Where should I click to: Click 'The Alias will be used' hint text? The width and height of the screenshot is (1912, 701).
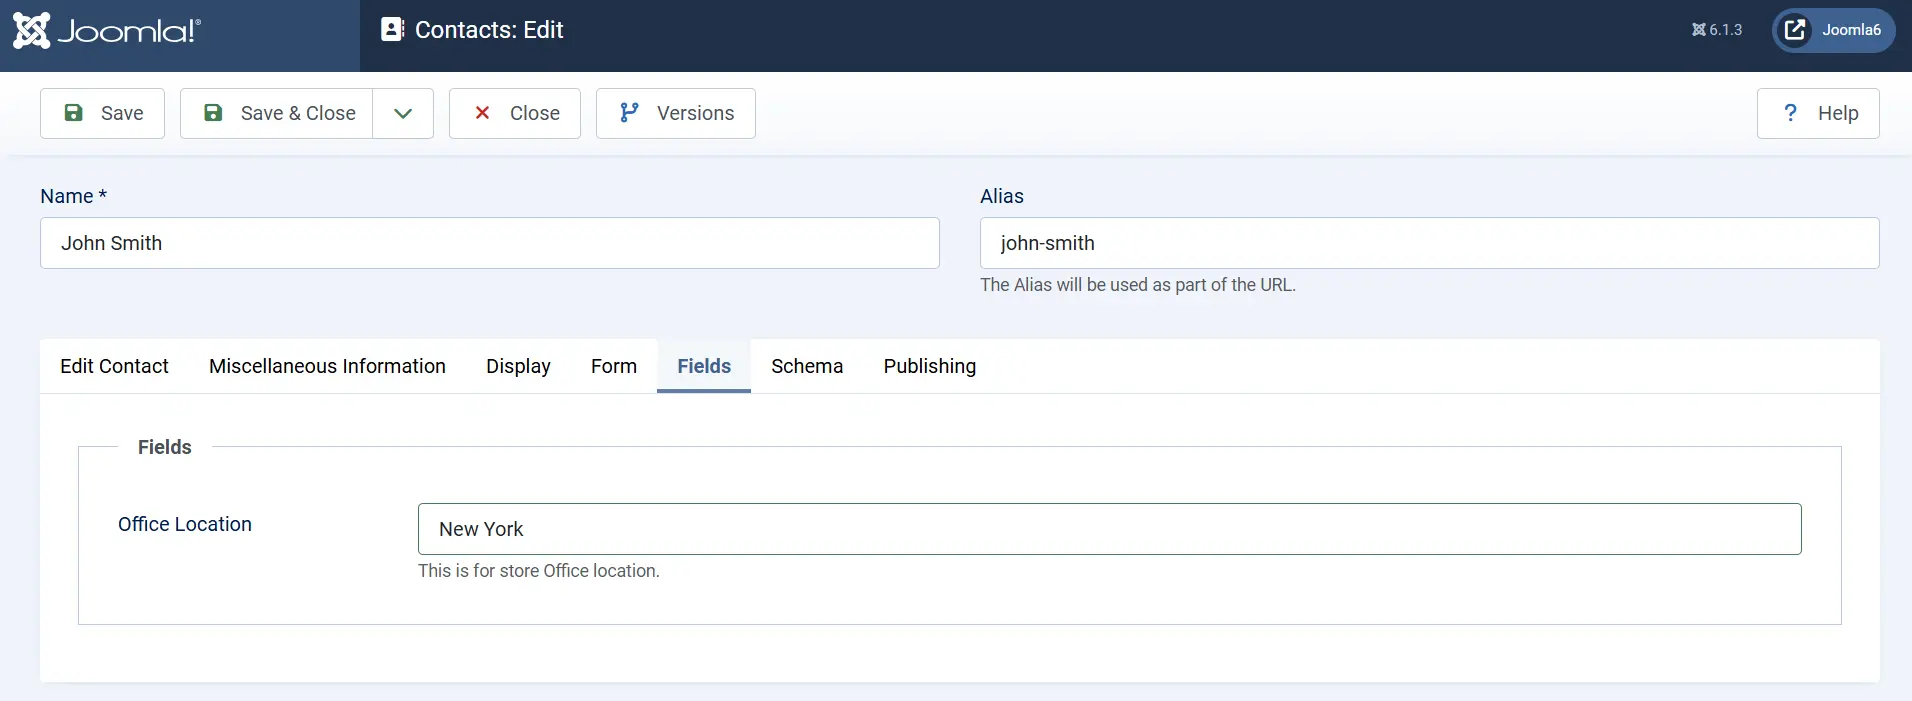1138,285
